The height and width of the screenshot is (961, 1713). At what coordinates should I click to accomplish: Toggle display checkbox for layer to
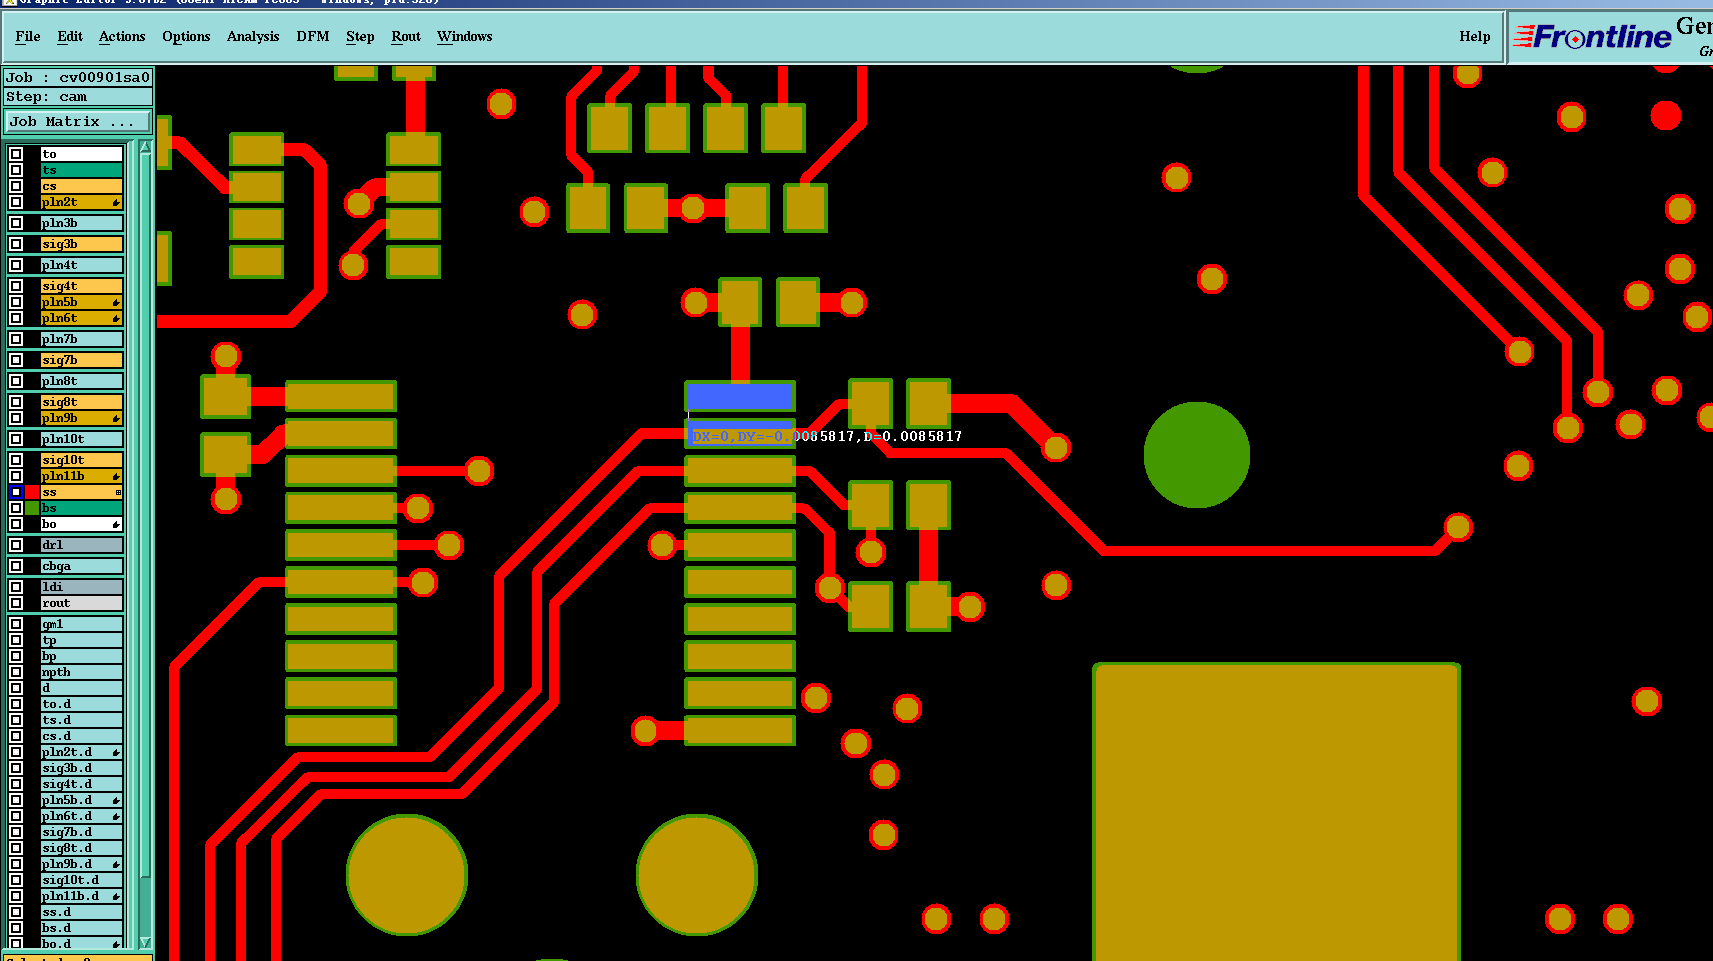tap(16, 154)
